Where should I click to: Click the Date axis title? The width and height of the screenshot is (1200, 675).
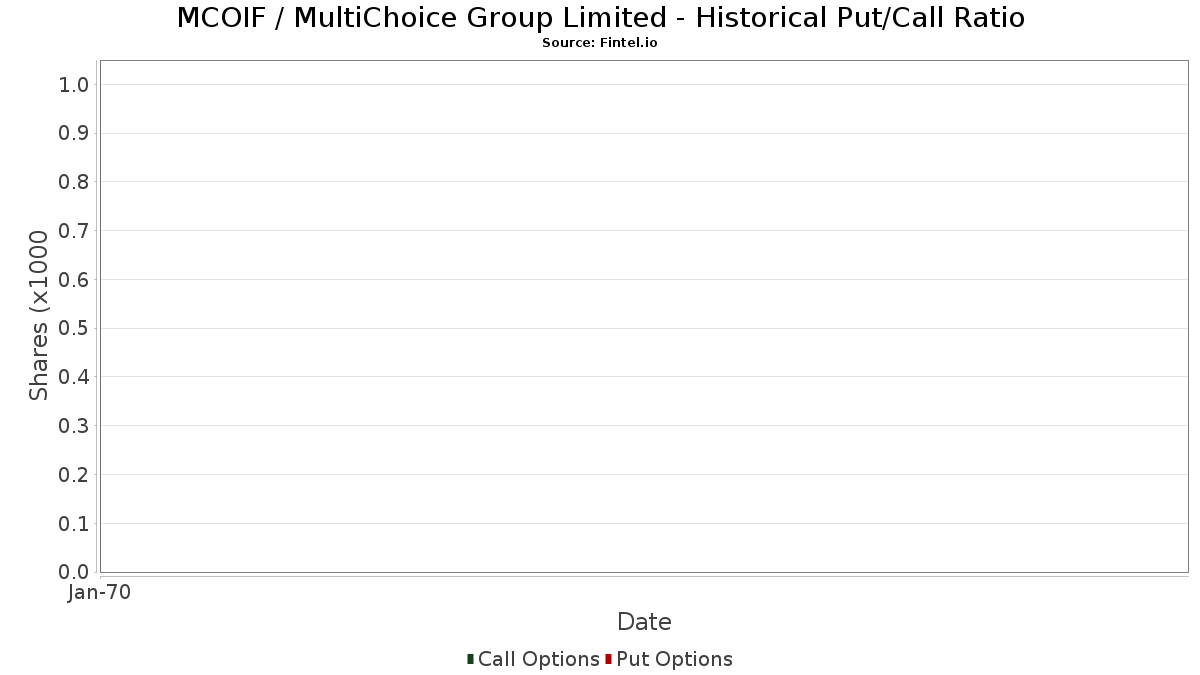point(644,622)
